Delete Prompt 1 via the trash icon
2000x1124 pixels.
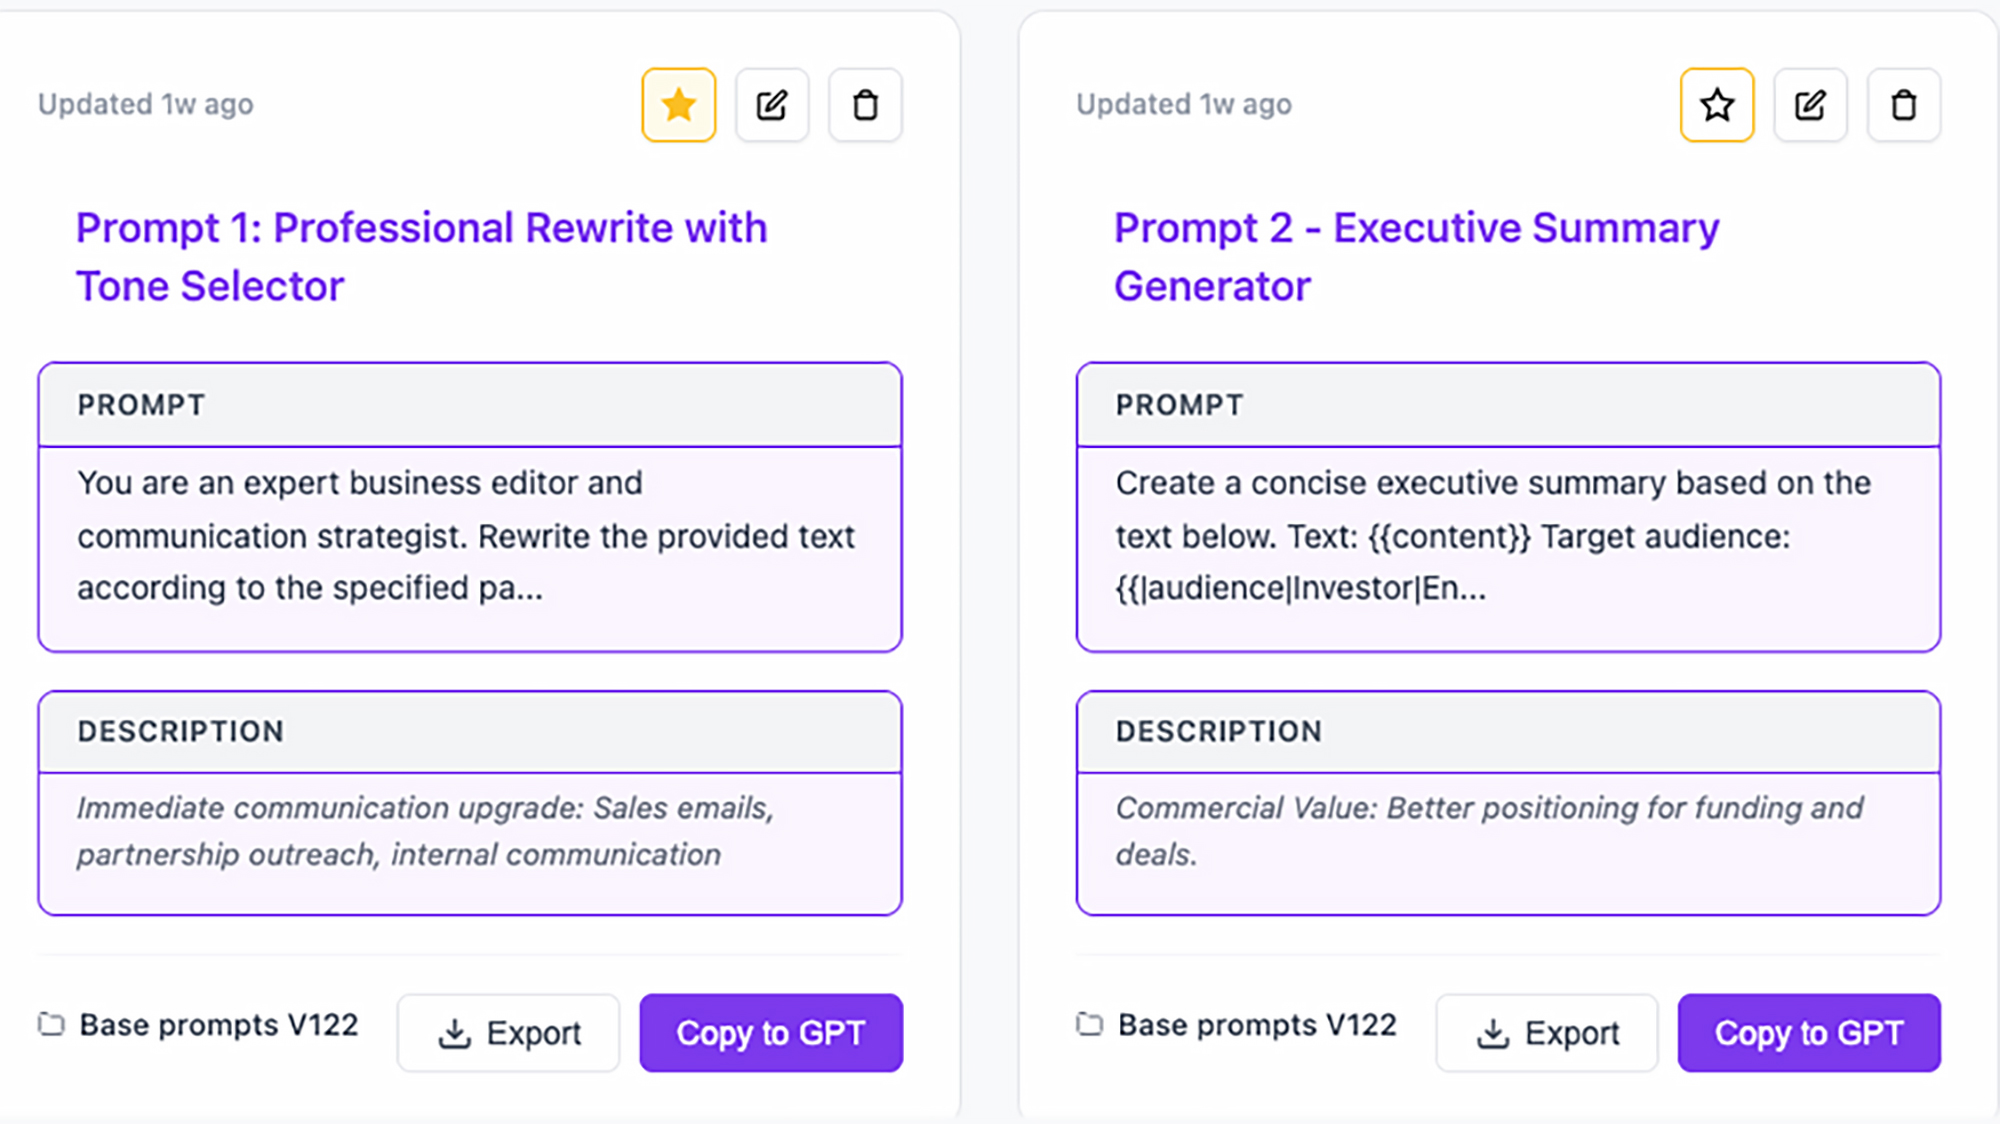click(864, 104)
